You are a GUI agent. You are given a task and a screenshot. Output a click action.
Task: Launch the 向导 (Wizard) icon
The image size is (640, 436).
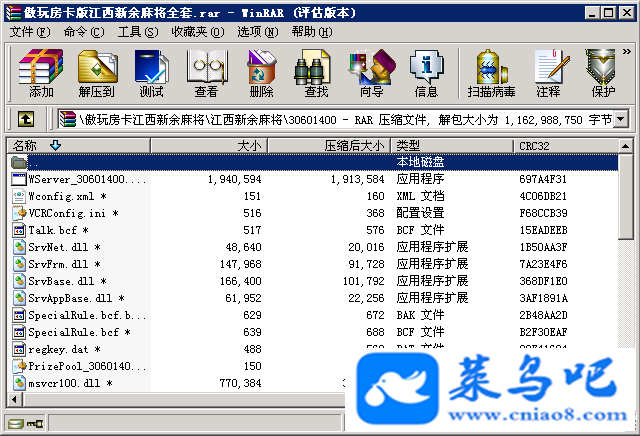[x=371, y=73]
